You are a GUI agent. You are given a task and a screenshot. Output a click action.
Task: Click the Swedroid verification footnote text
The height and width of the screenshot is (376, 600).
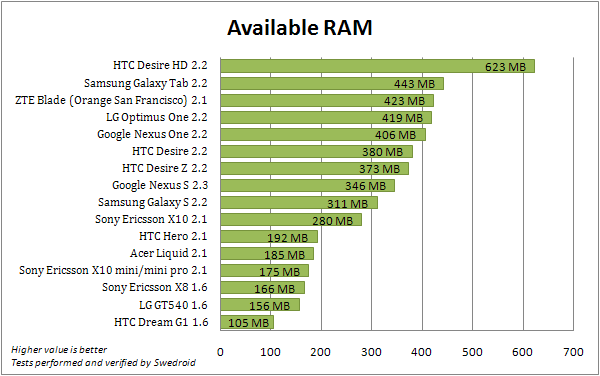(103, 363)
